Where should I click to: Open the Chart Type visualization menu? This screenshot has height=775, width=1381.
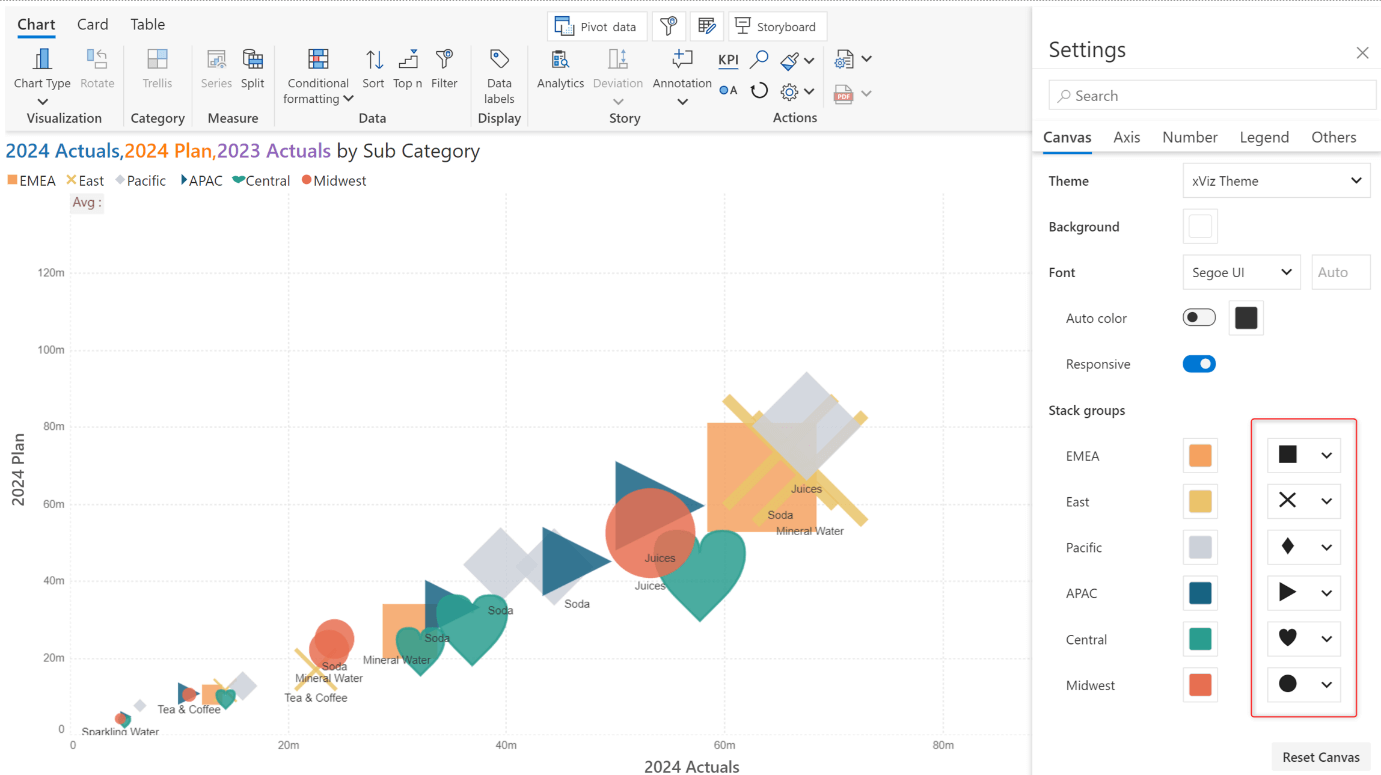[x=42, y=75]
